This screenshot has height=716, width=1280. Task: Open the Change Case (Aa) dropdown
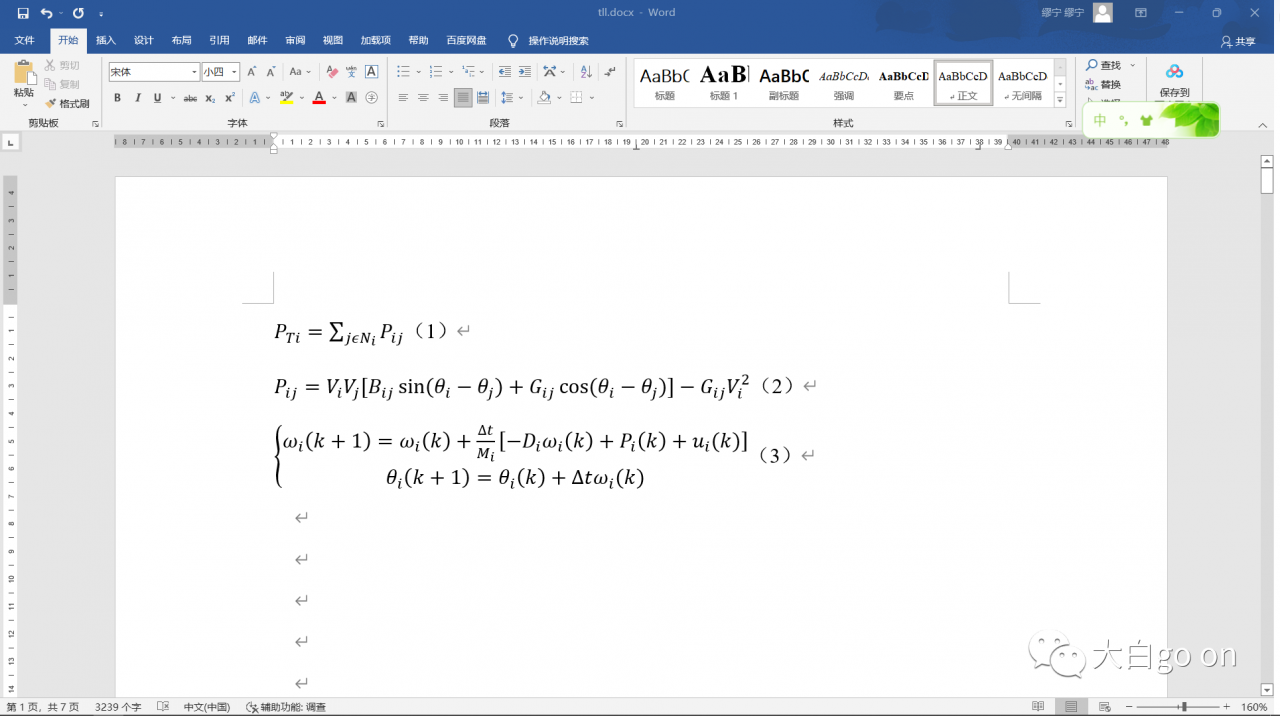[x=300, y=72]
